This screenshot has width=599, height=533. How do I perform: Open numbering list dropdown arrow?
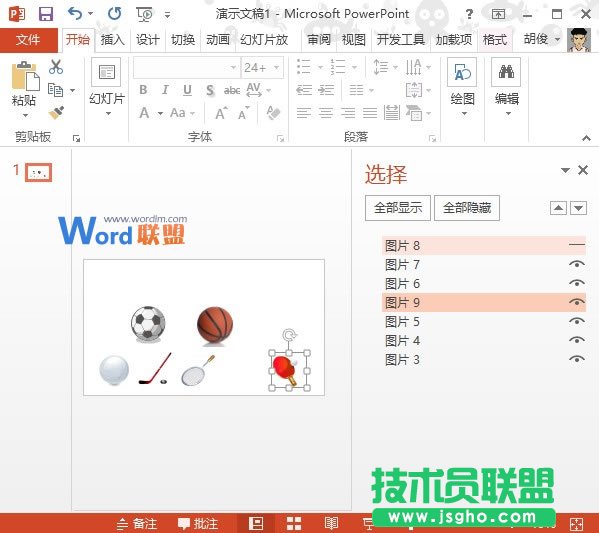pyautogui.click(x=355, y=68)
